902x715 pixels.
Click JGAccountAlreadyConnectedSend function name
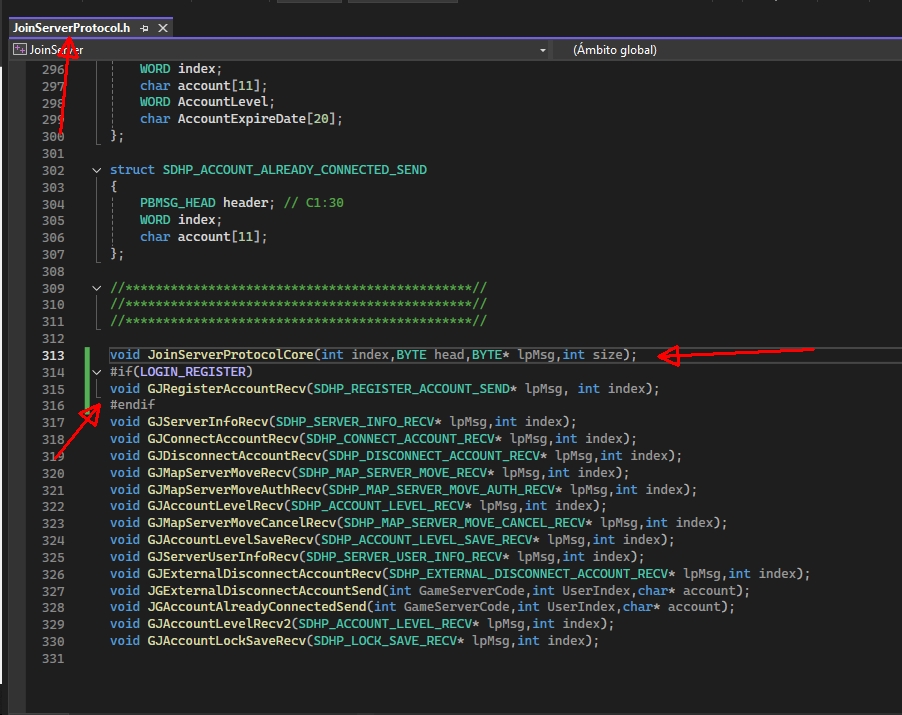[x=257, y=607]
